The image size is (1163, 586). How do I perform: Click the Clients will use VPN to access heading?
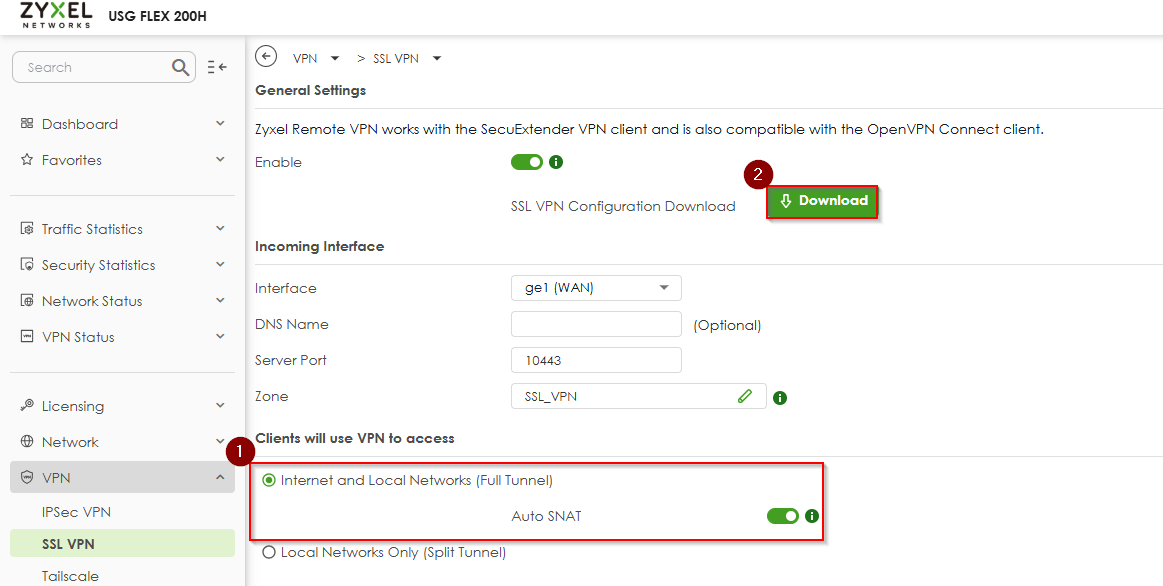click(x=355, y=438)
